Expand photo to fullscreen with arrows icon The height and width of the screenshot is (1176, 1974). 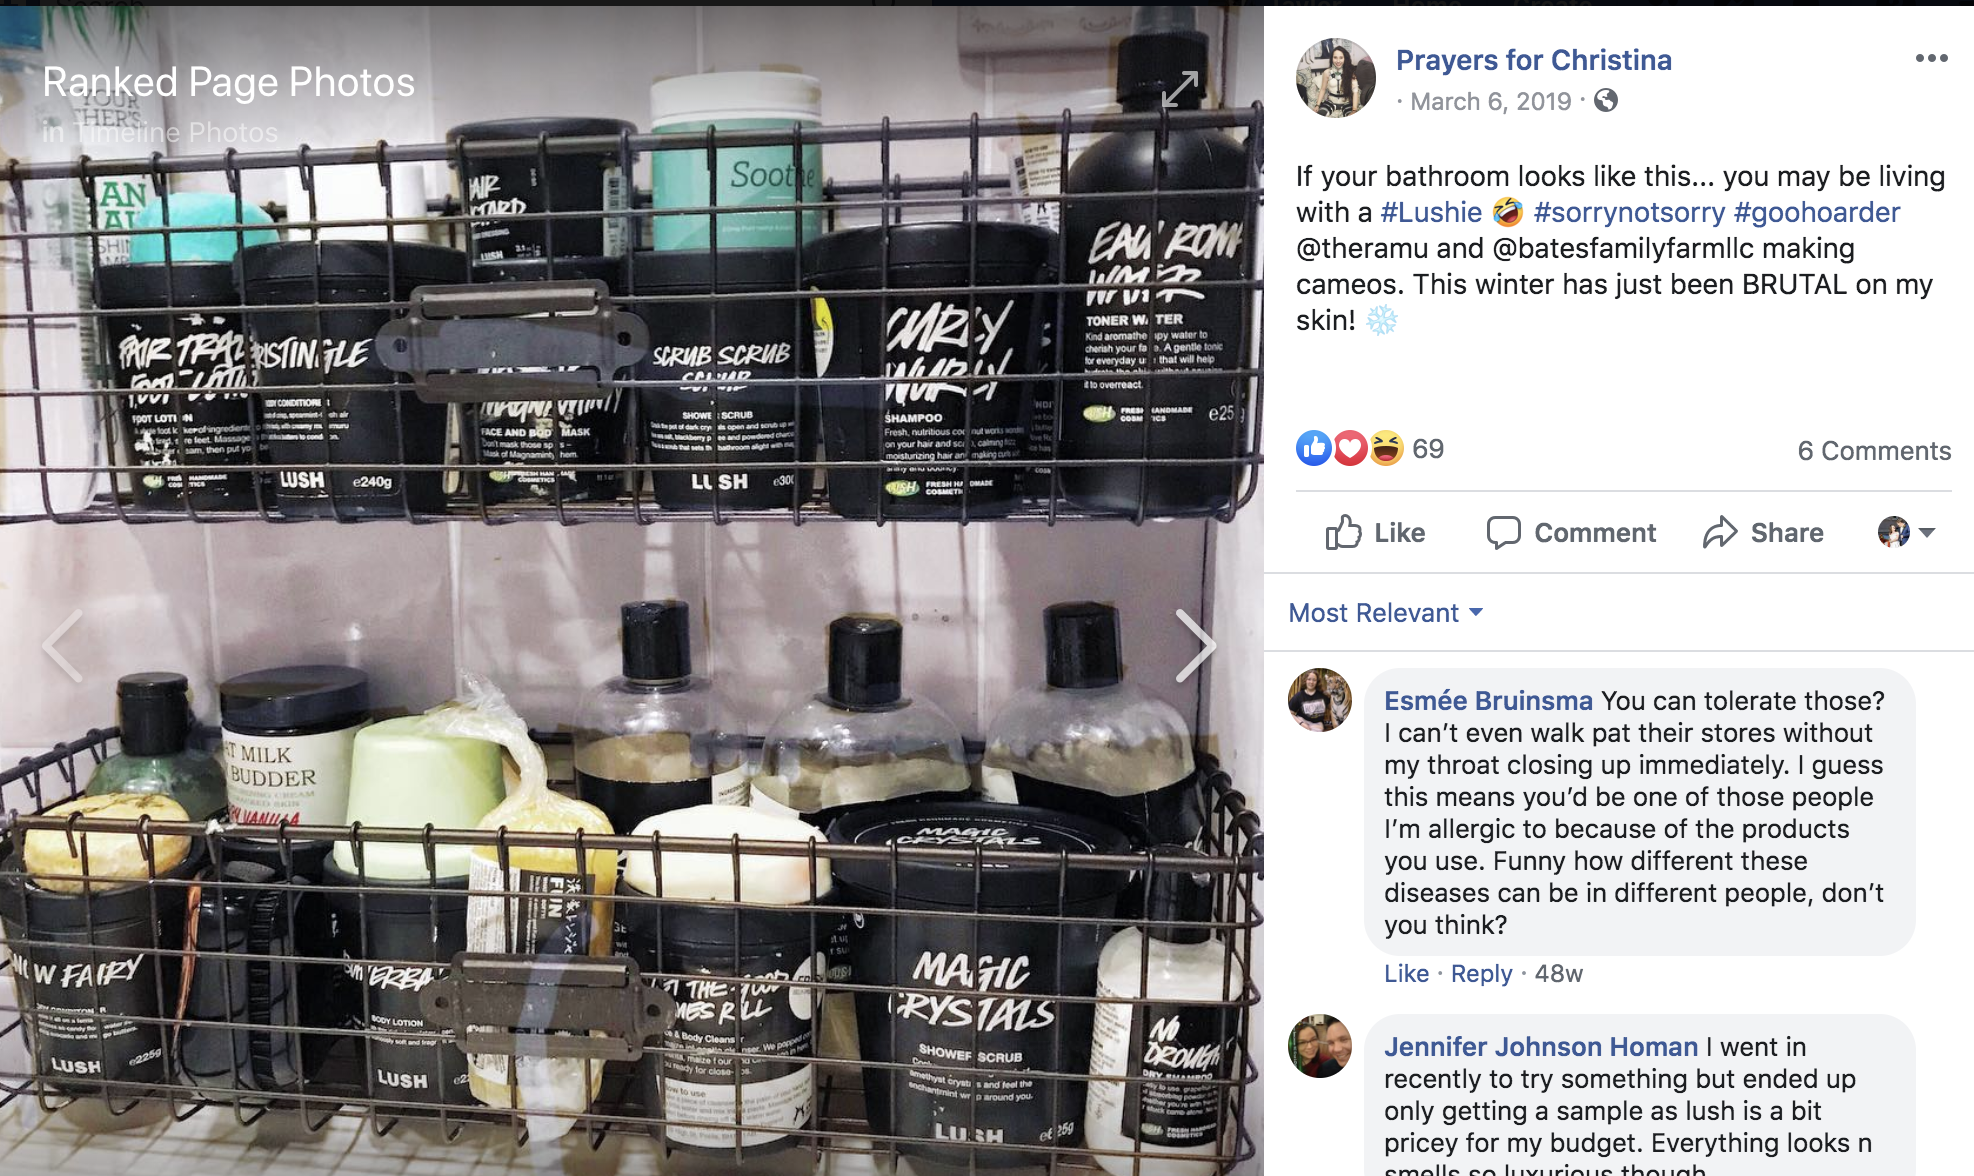(x=1180, y=89)
